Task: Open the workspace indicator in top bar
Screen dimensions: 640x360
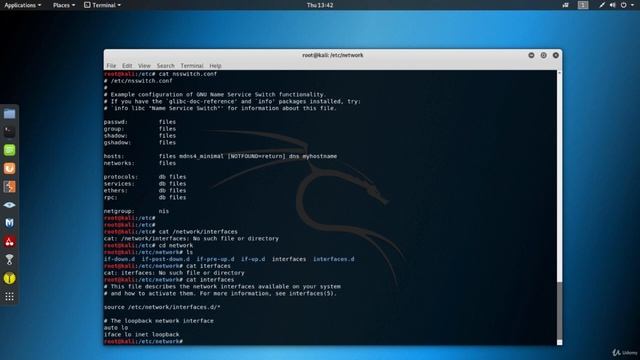Action: pyautogui.click(x=583, y=5)
